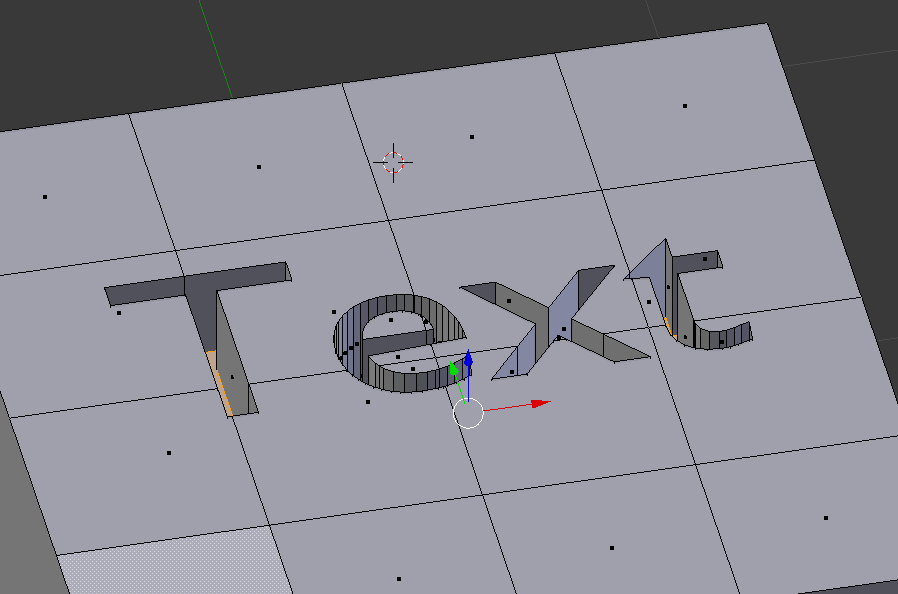The image size is (898, 594).
Task: Click the white circle at manipulator center
Action: click(468, 413)
